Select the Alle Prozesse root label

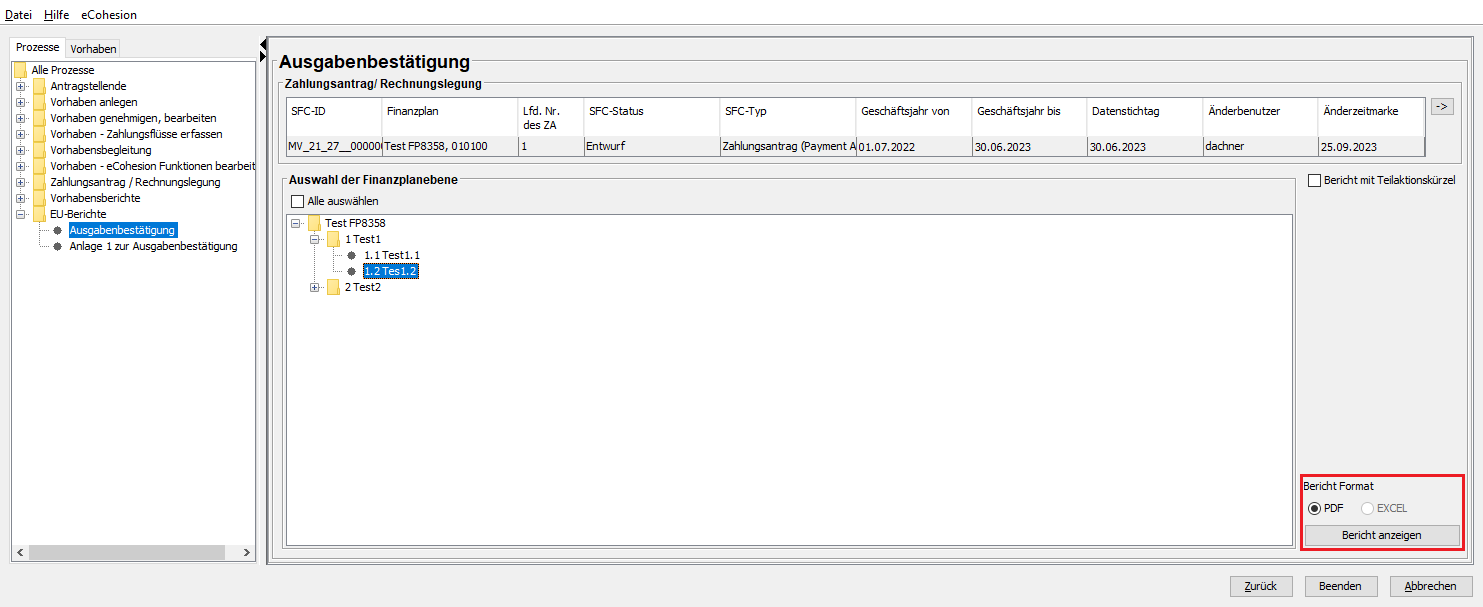coord(63,70)
